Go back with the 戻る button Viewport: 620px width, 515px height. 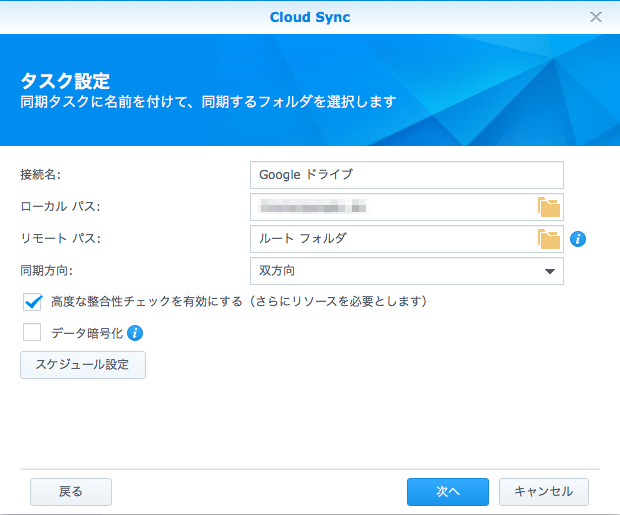71,491
